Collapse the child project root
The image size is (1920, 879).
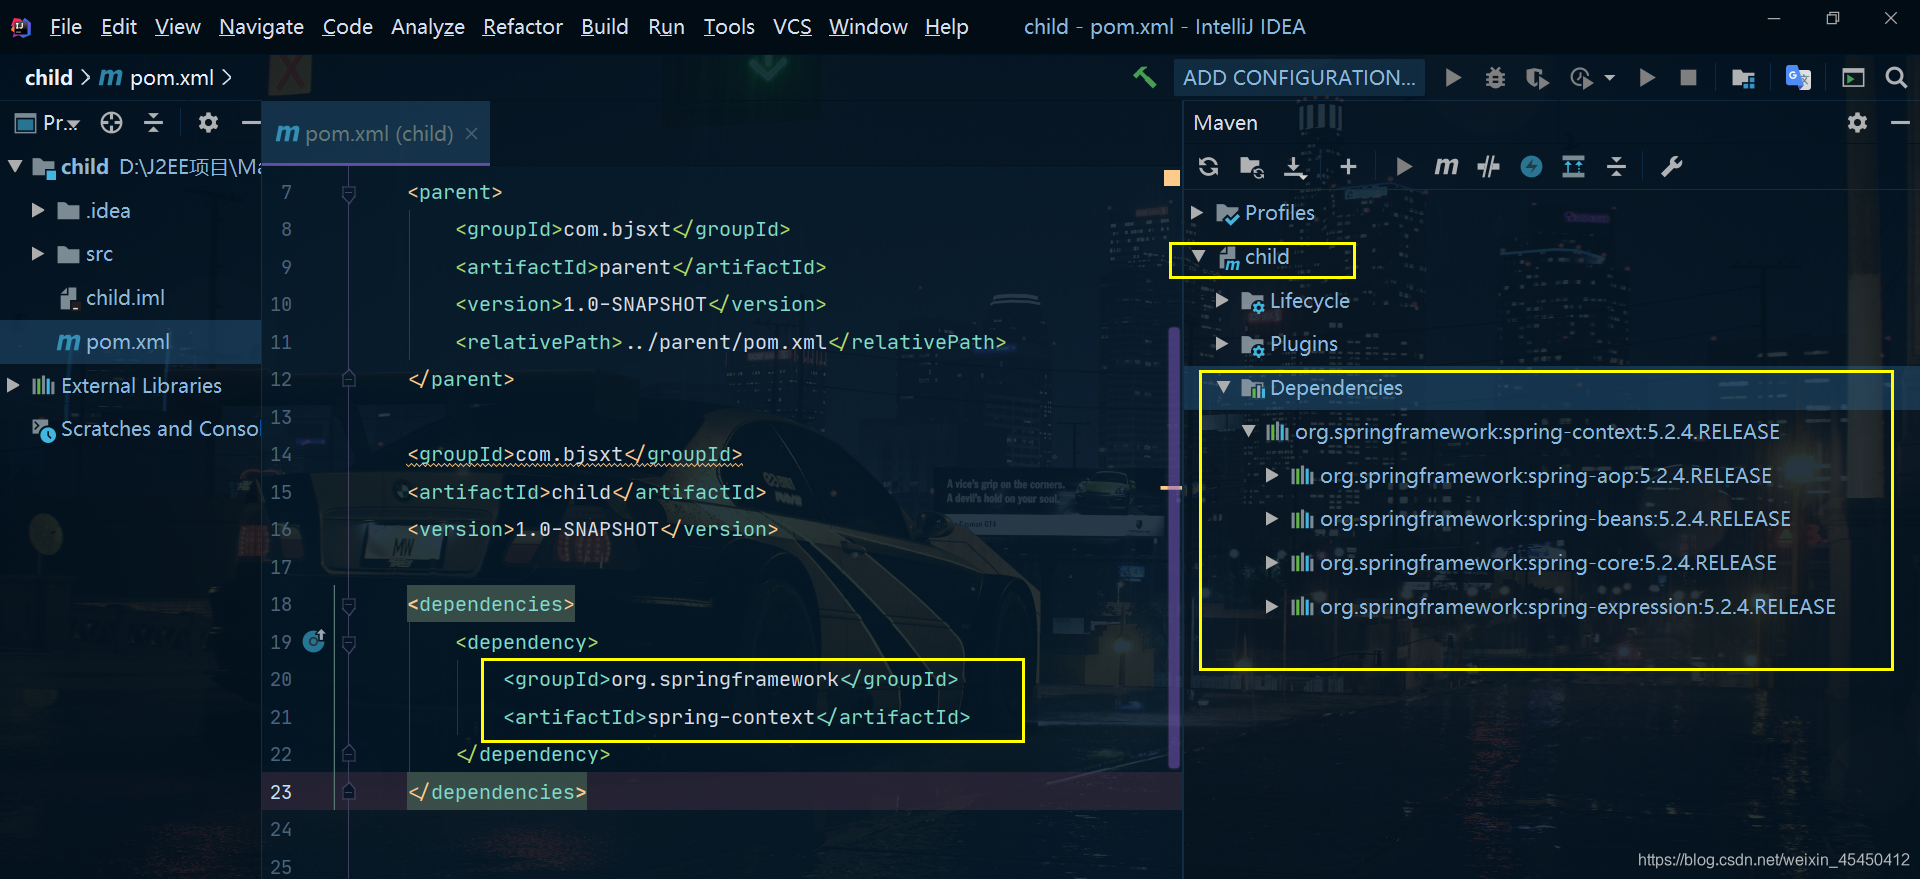[x=15, y=166]
